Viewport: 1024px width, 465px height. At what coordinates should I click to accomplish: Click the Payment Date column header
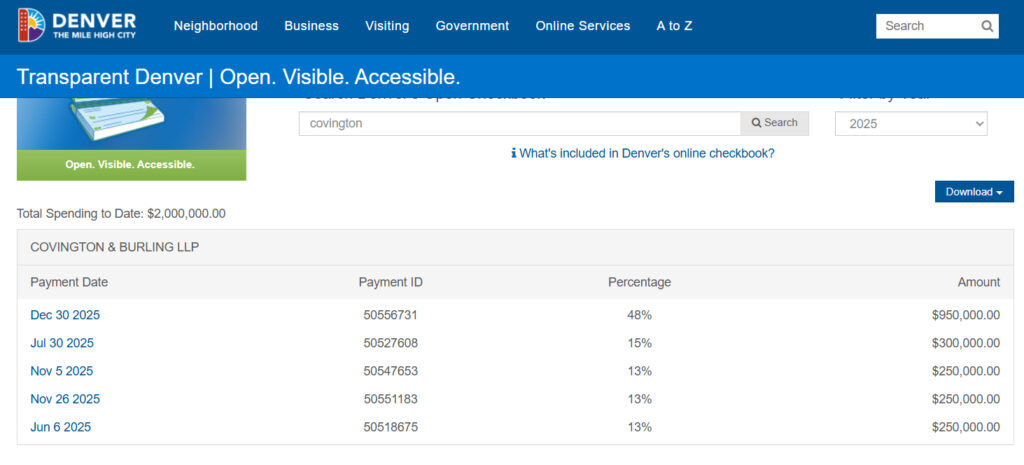[x=69, y=282]
